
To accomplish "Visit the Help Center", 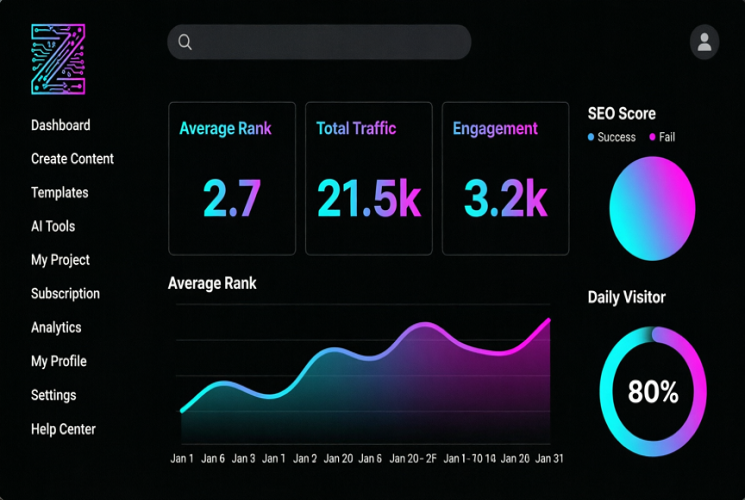I will coord(63,429).
